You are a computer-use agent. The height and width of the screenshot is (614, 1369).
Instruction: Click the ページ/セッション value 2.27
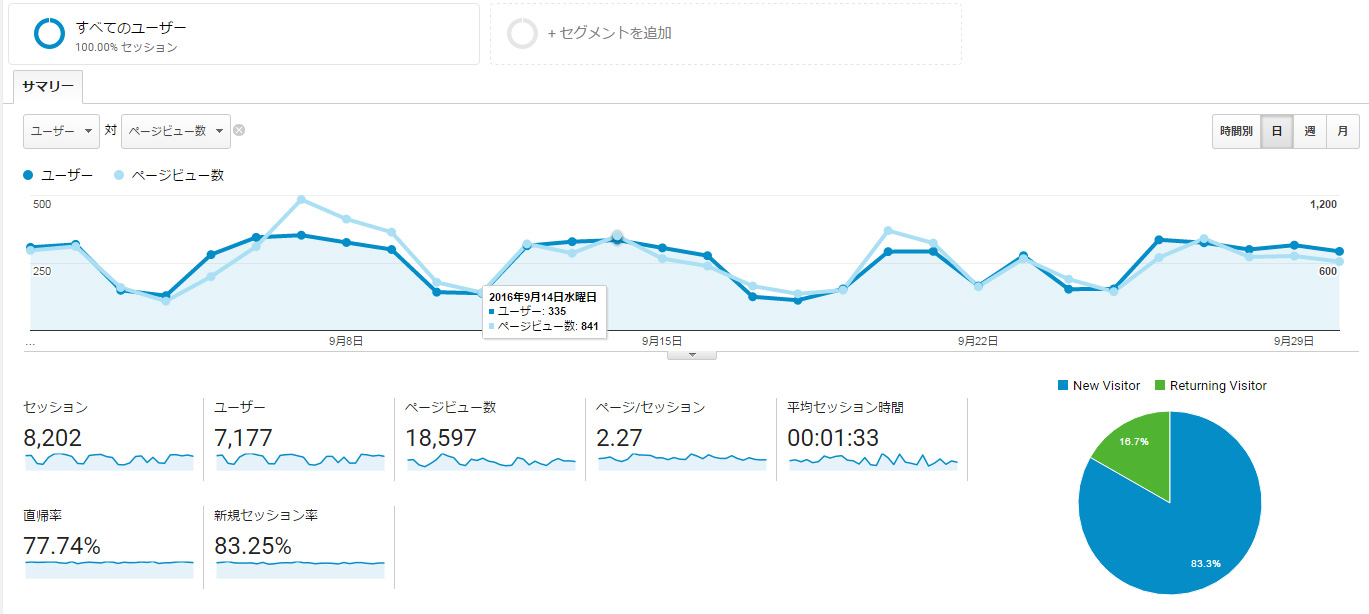(x=619, y=437)
